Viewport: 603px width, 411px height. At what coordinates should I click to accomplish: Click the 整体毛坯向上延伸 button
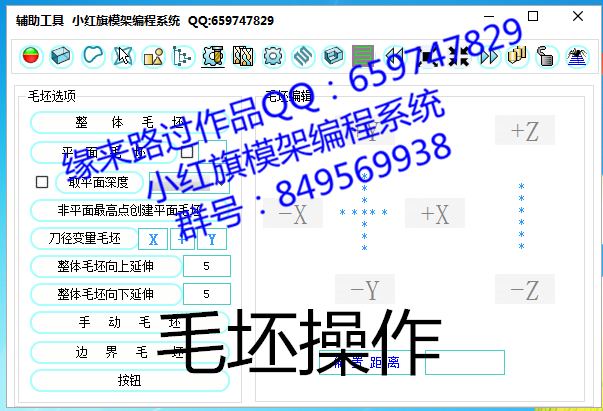click(106, 266)
